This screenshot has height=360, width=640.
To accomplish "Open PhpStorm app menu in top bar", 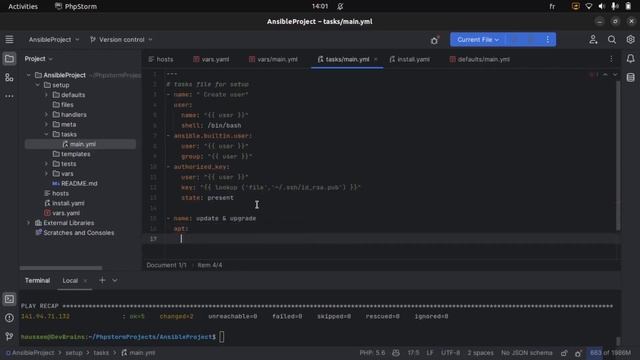I will coord(76,6).
